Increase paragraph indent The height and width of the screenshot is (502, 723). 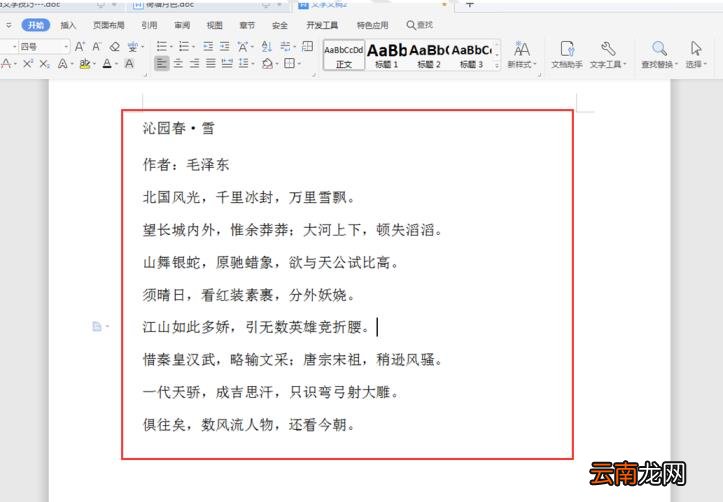tap(225, 47)
